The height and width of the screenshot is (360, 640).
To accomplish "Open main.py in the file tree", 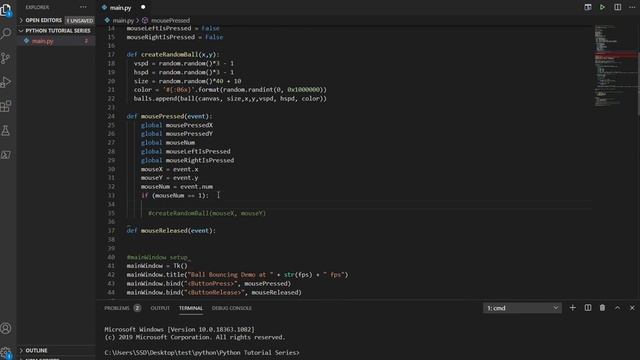I will click(56, 41).
